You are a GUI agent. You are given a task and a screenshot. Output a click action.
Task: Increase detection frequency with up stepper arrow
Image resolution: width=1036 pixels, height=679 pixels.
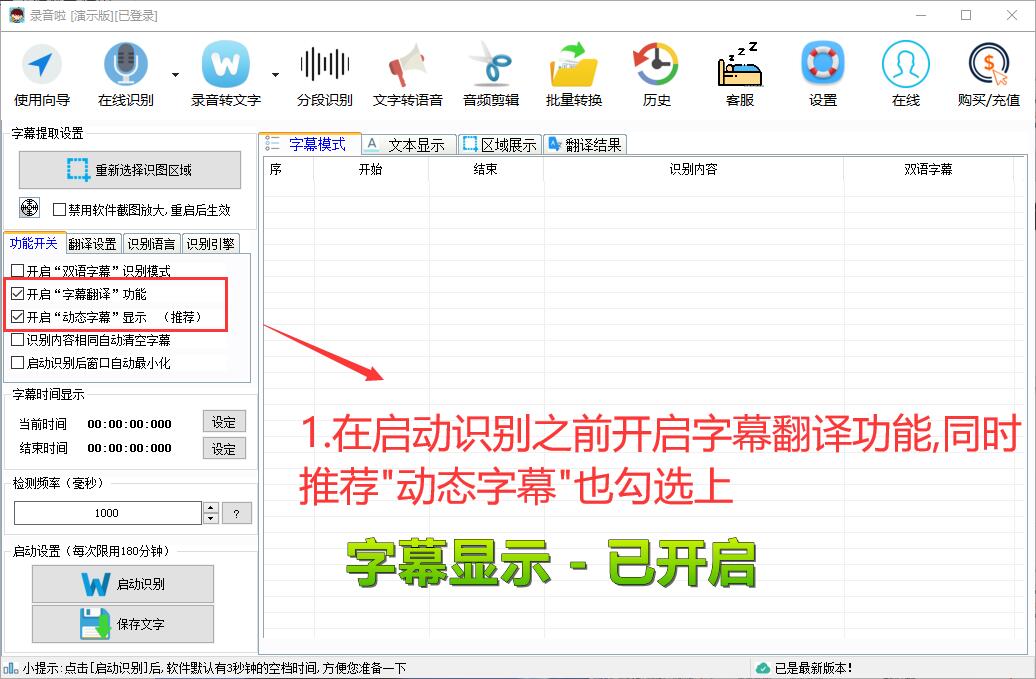coord(209,507)
